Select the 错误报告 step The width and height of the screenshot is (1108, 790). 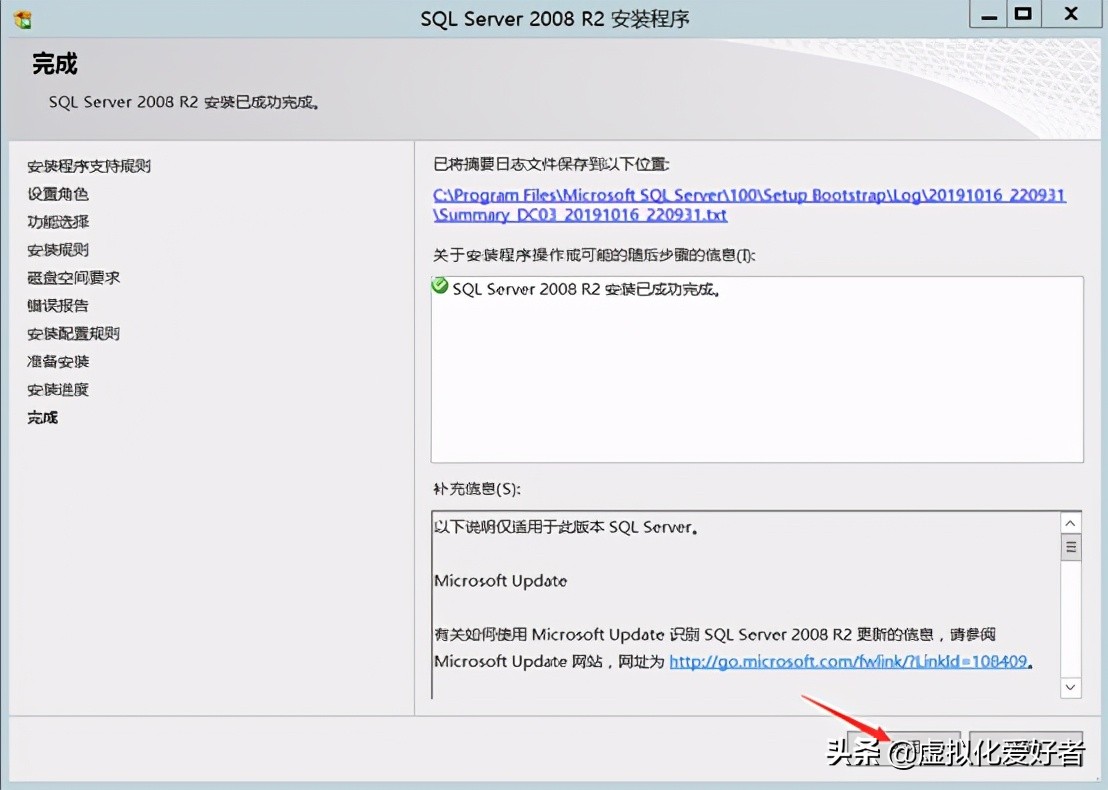pos(58,305)
